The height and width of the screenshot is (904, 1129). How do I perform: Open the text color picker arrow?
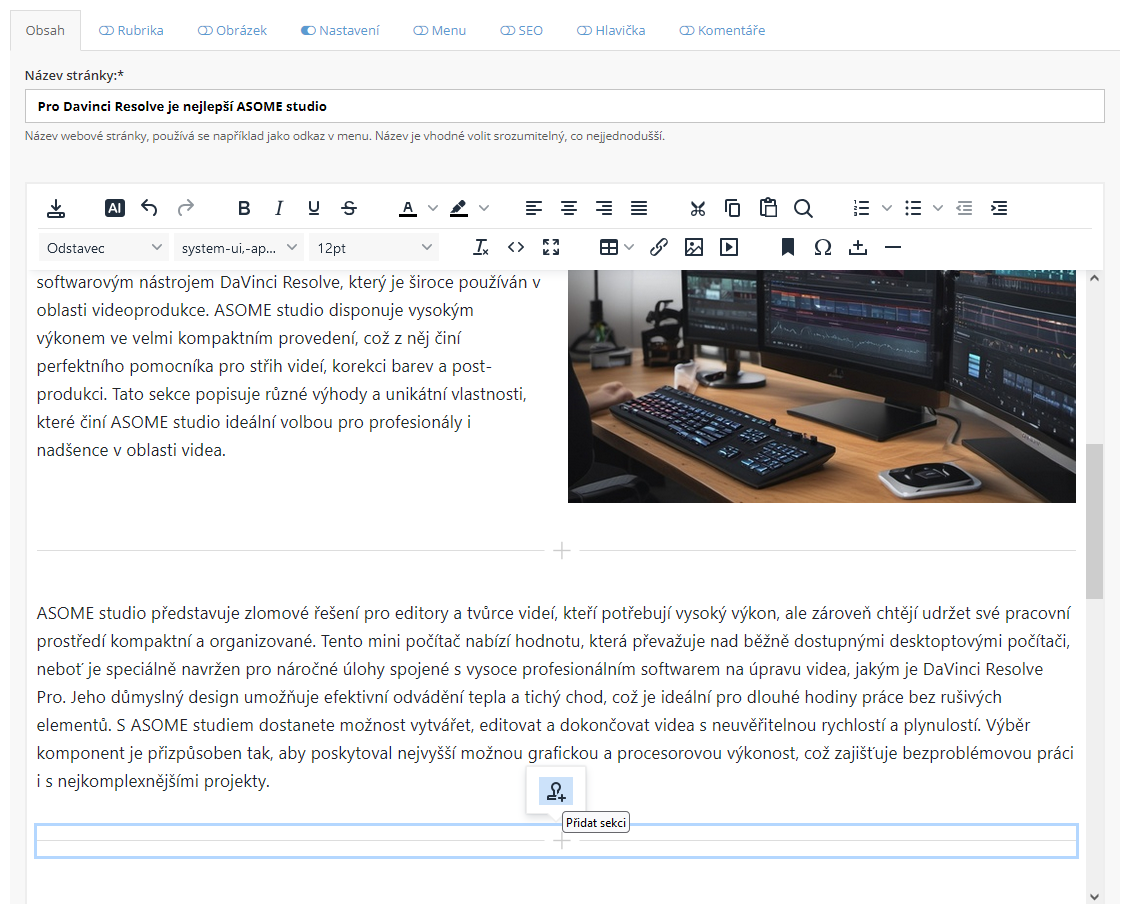433,208
